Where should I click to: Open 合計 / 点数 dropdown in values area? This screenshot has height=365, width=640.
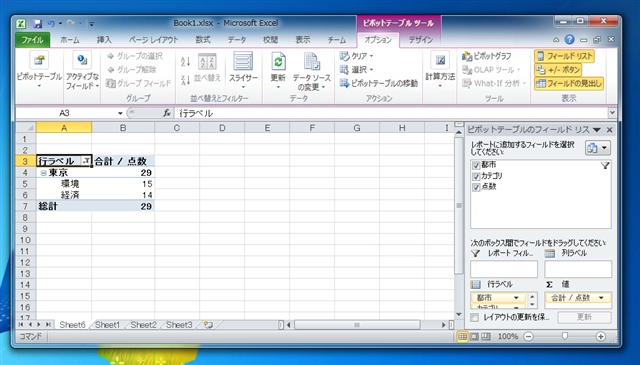pos(601,298)
